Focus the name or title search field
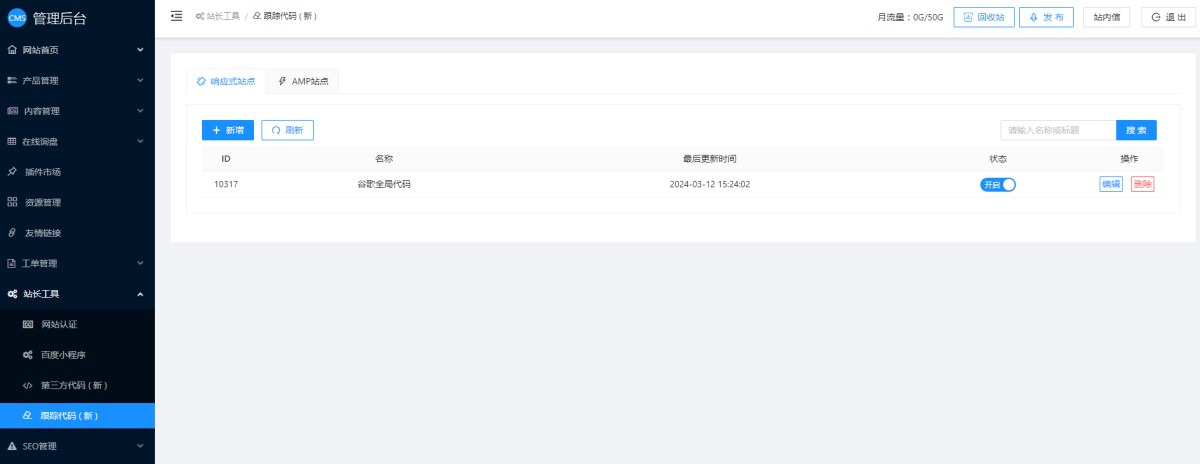 [x=1058, y=130]
